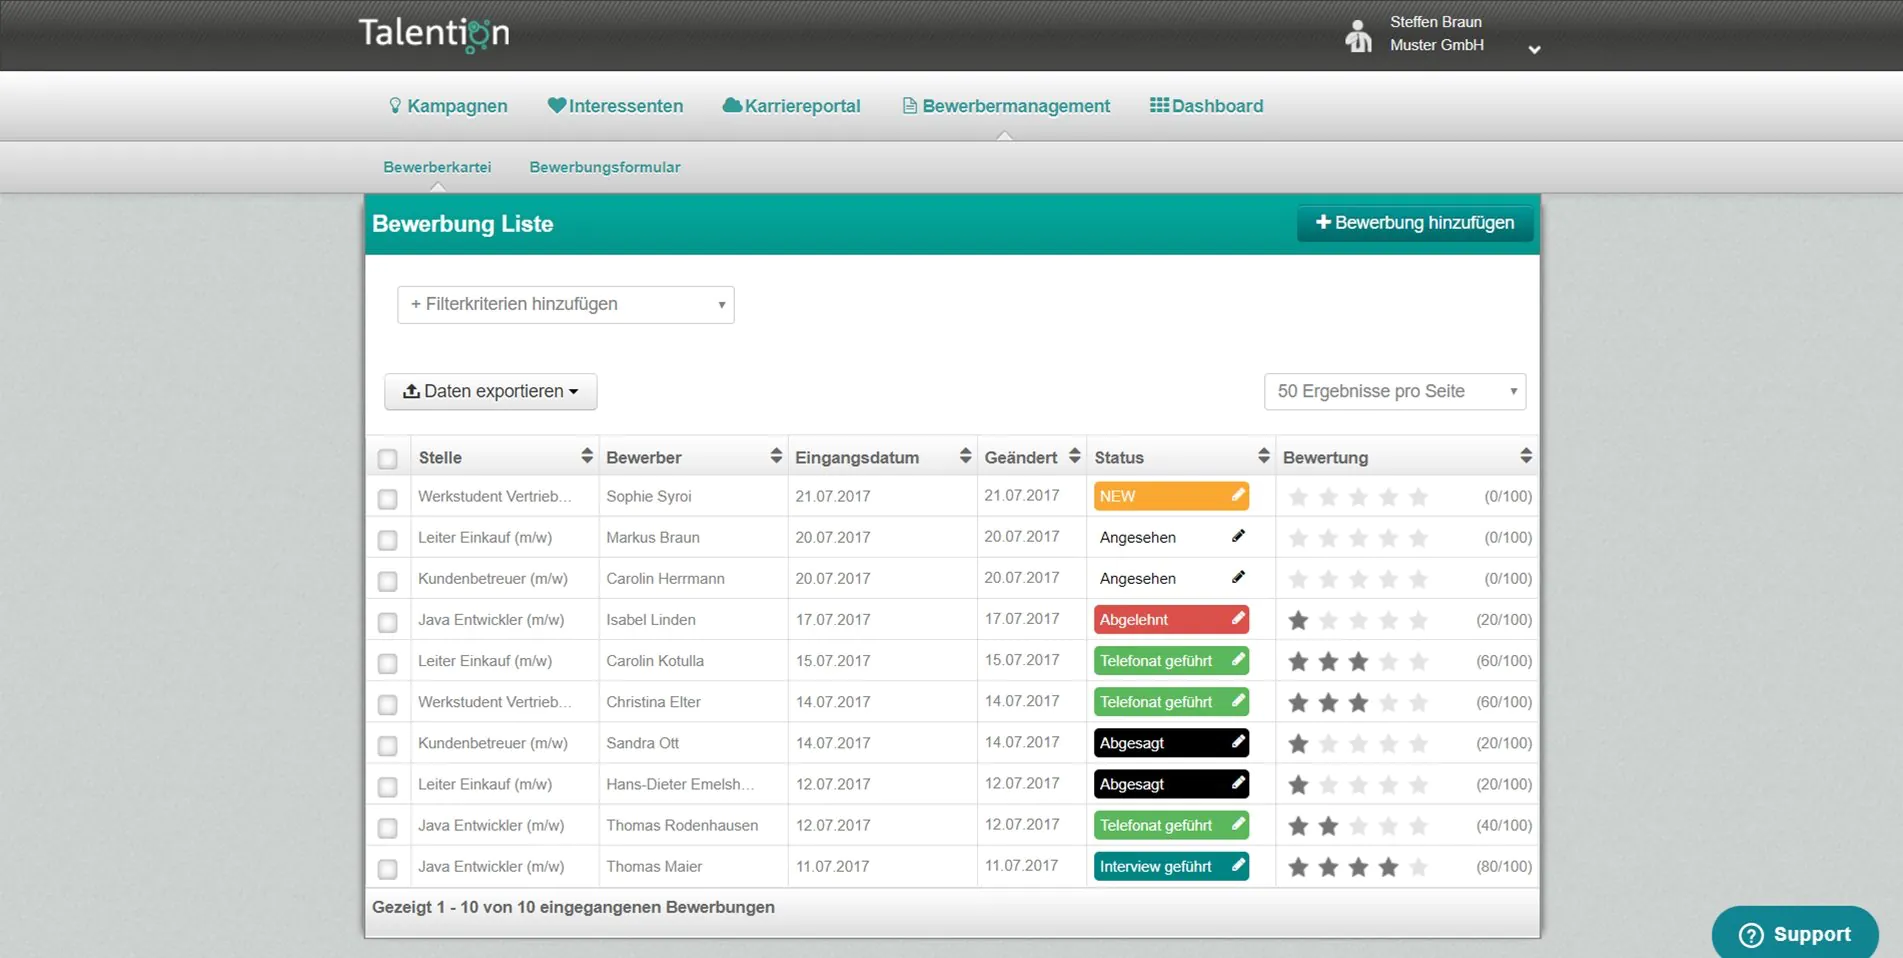The image size is (1903, 958).
Task: Check the Thomas Maier row checkbox
Action: [x=388, y=868]
